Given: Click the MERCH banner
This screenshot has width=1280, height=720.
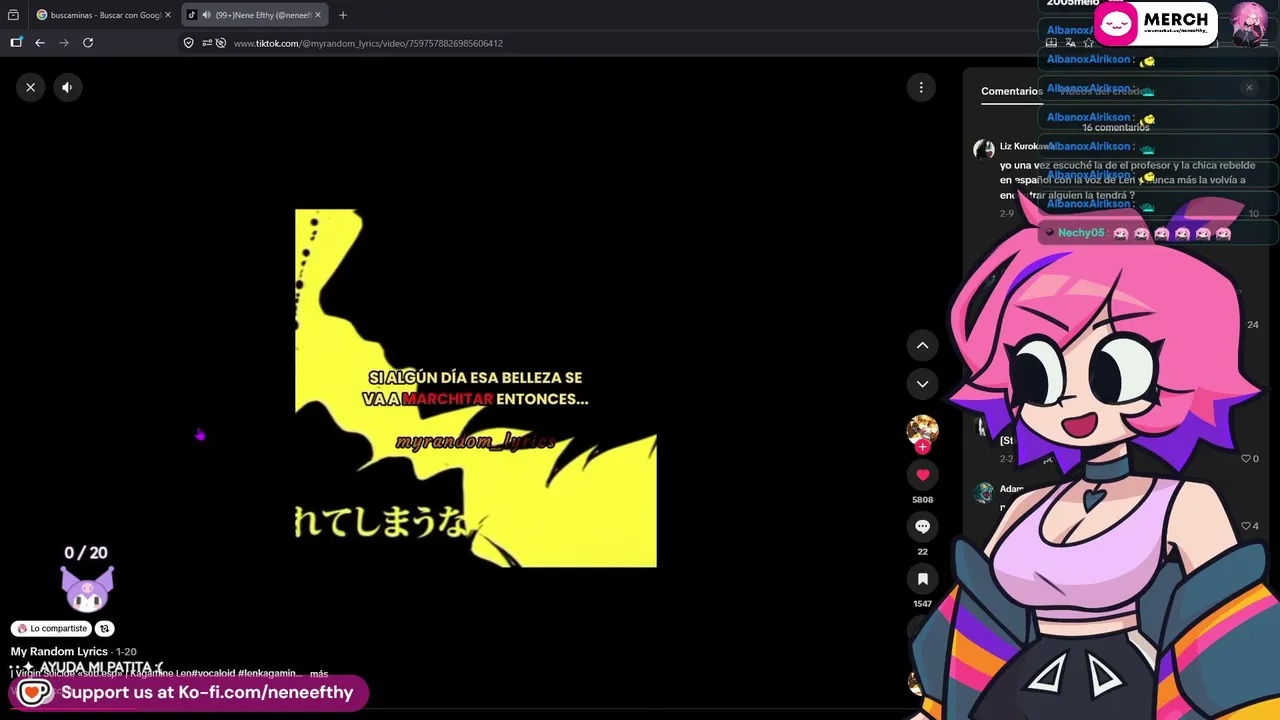Looking at the screenshot, I should coord(1155,24).
